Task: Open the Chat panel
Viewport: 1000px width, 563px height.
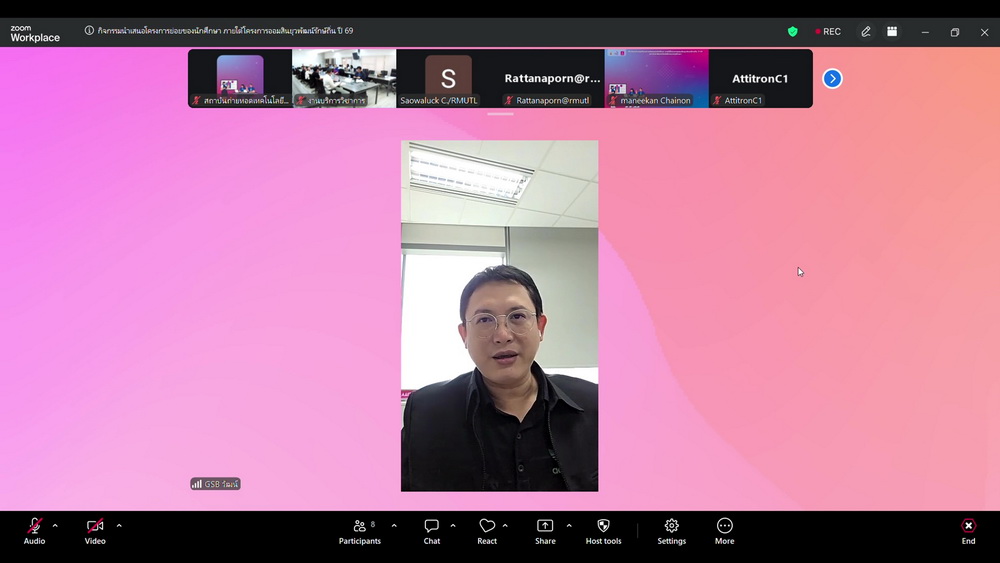Action: [431, 530]
